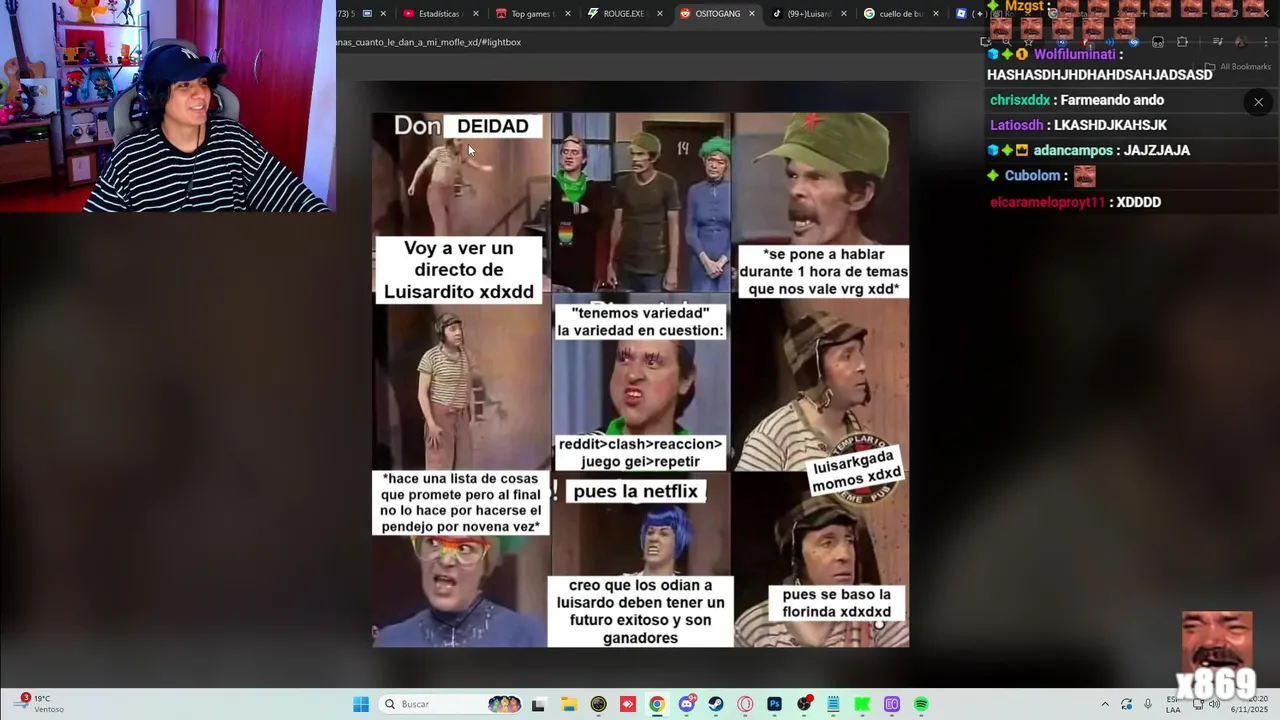Click the Chavo meme image in lightbox
This screenshot has width=1280, height=720.
pyautogui.click(x=640, y=380)
